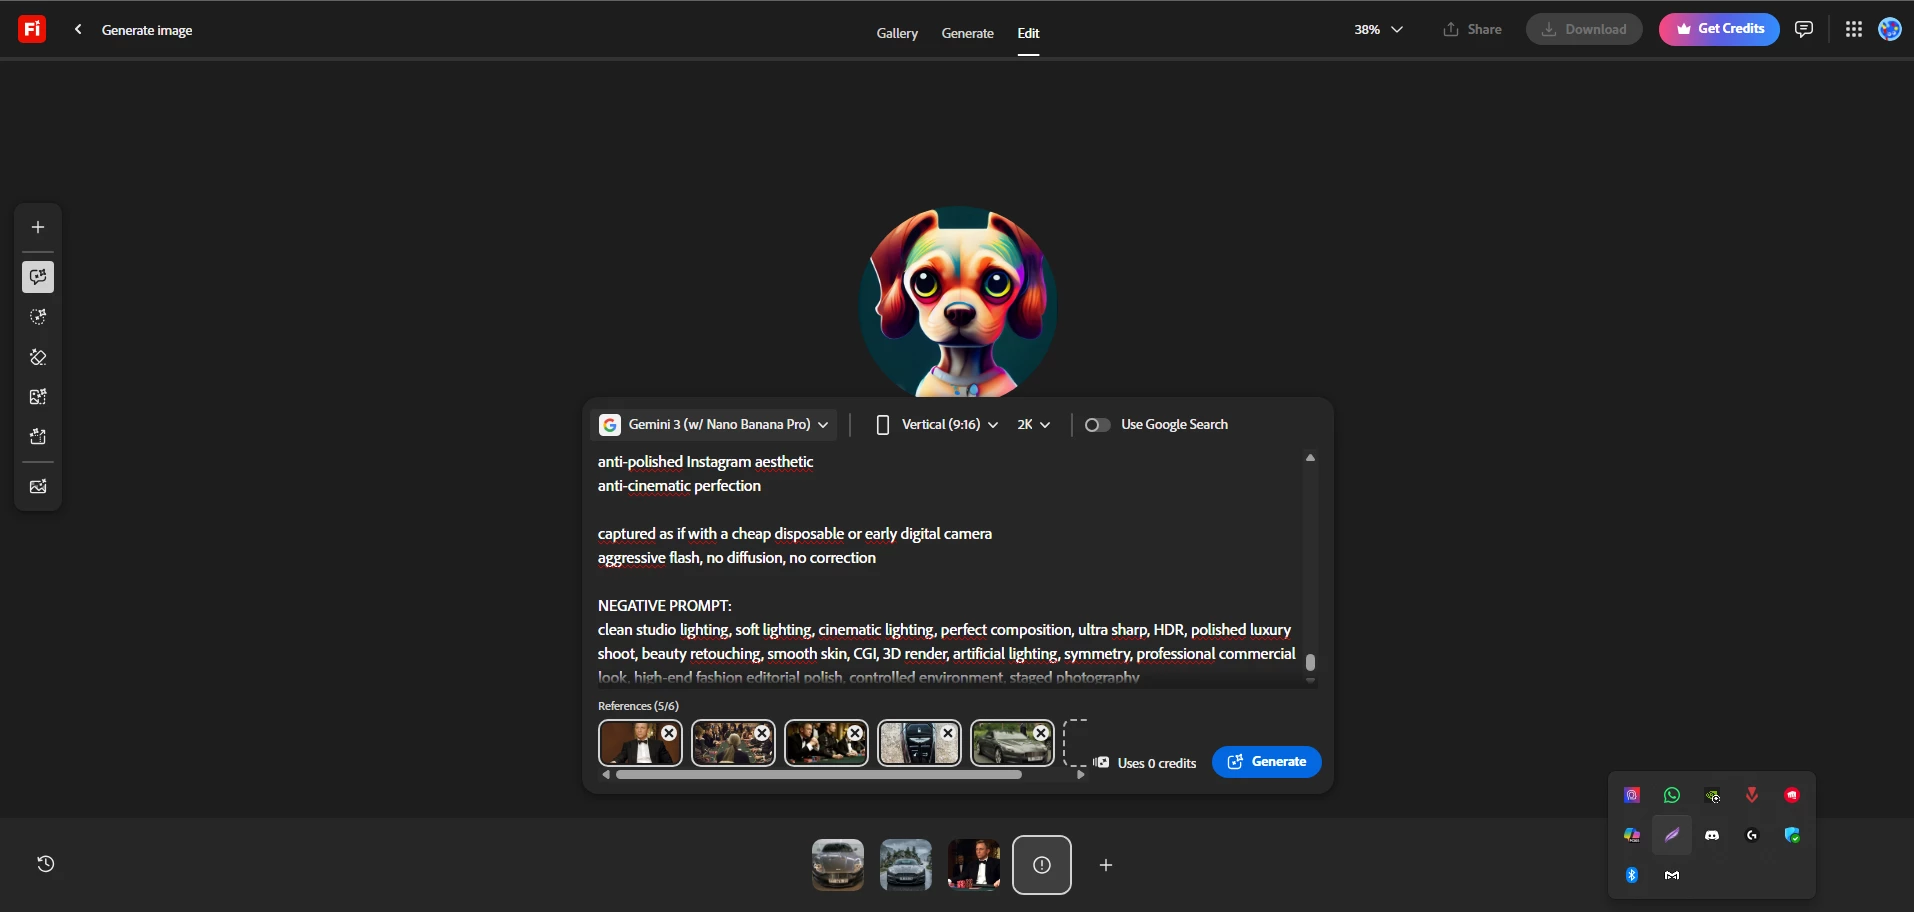Select the generative expand tool
The height and width of the screenshot is (912, 1914).
pyautogui.click(x=38, y=397)
